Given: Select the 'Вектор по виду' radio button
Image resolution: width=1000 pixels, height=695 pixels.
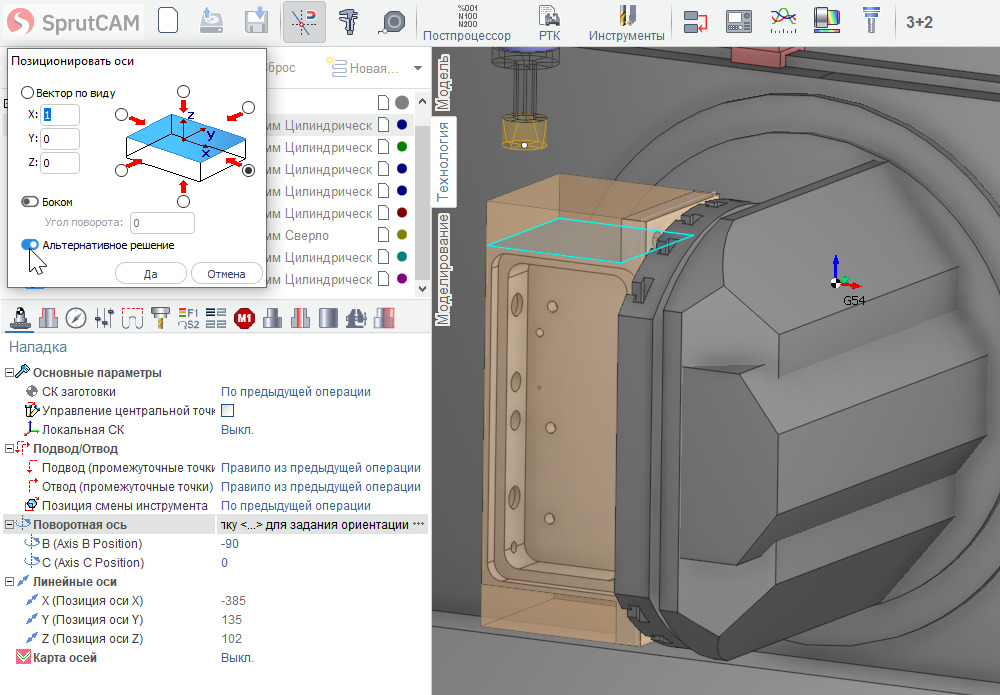Looking at the screenshot, I should pos(27,93).
